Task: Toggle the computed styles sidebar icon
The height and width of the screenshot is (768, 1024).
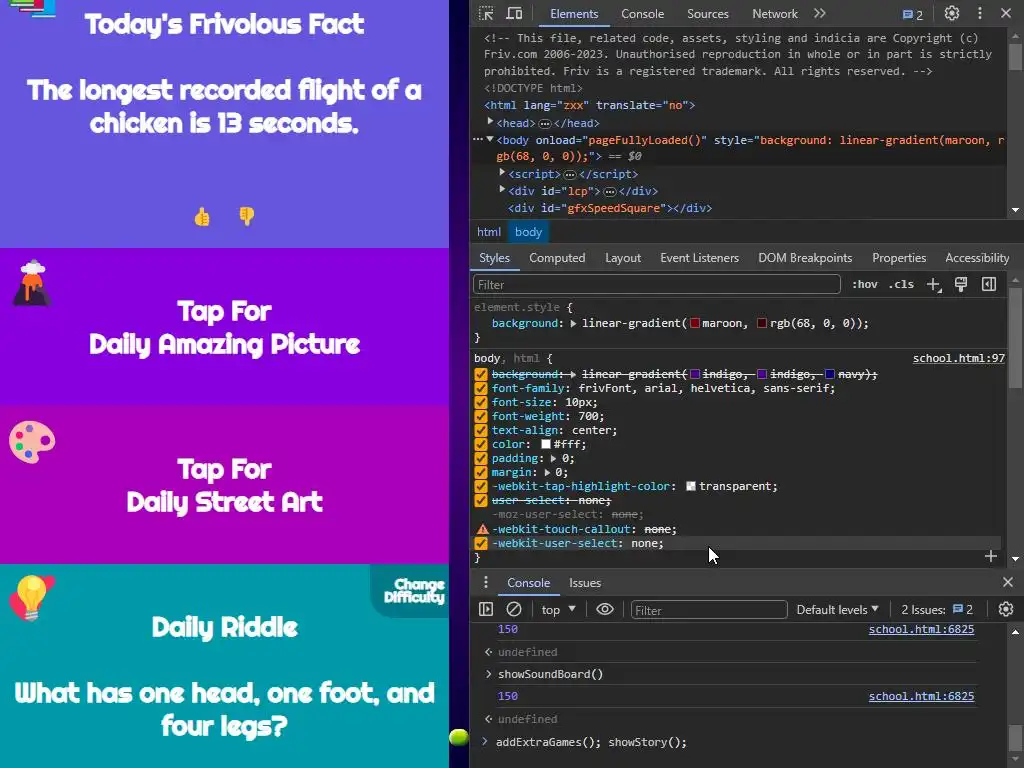Action: (989, 284)
